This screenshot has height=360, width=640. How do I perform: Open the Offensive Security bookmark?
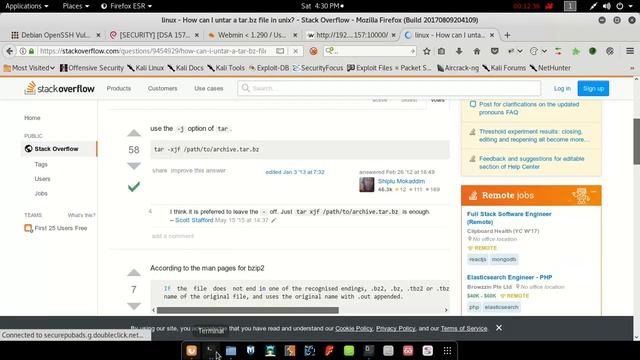point(92,68)
